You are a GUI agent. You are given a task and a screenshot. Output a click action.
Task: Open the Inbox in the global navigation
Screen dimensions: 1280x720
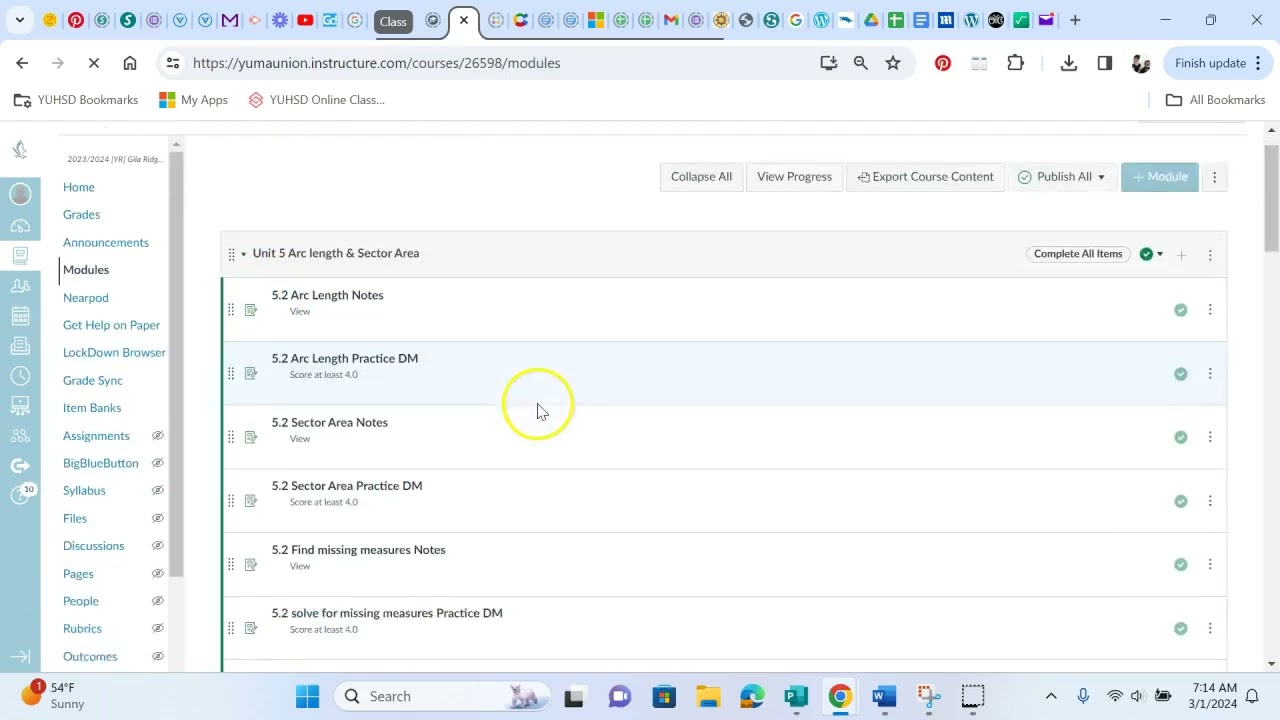click(20, 346)
